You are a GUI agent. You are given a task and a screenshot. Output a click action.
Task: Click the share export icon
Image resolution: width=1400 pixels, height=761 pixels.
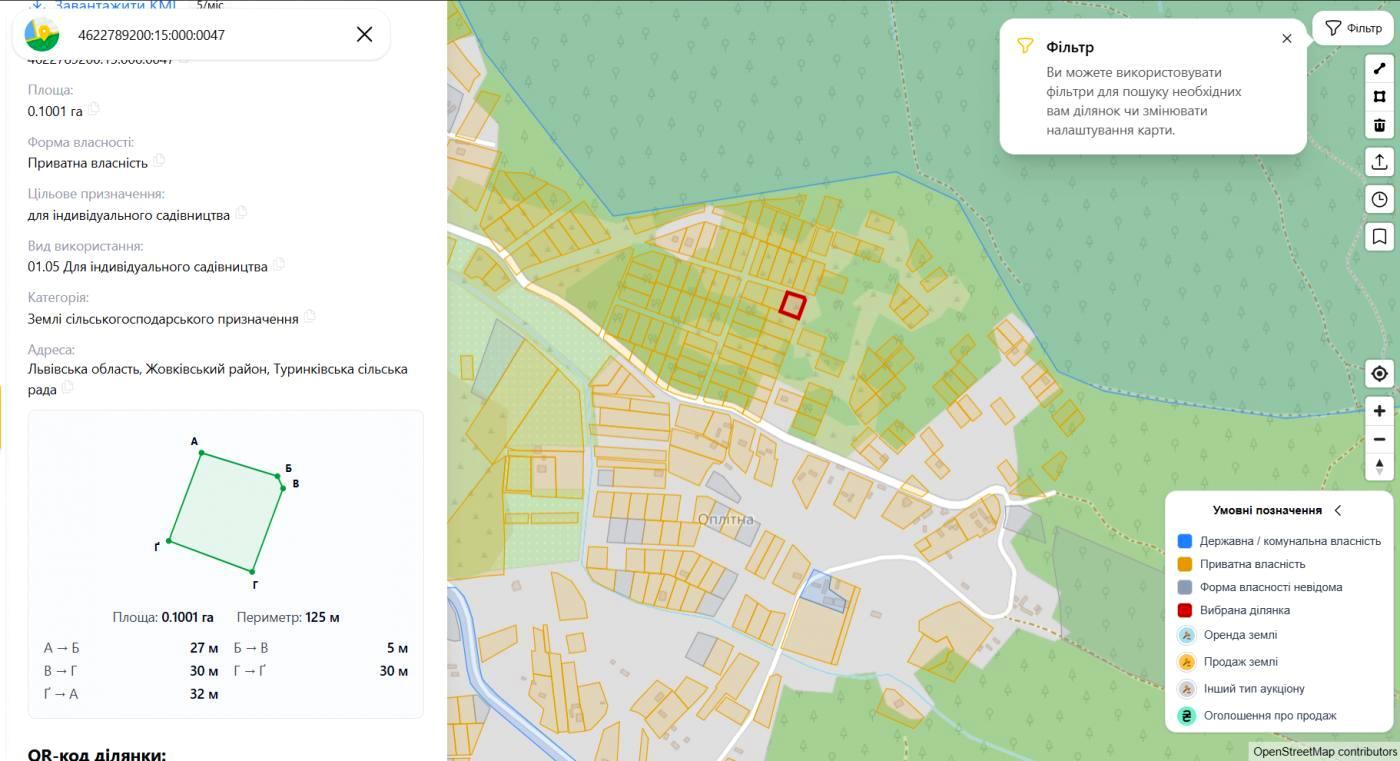pyautogui.click(x=1379, y=162)
